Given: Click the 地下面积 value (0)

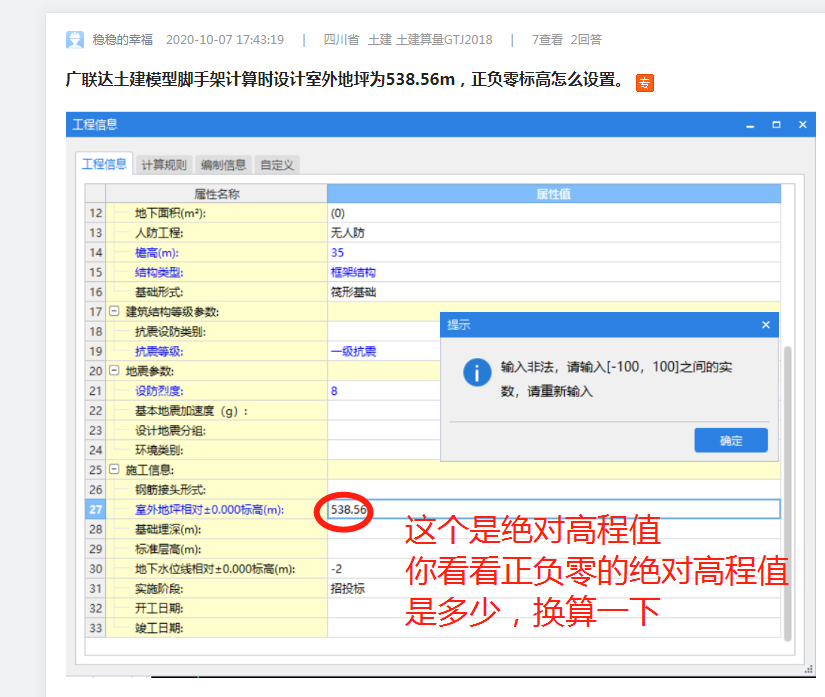Looking at the screenshot, I should [338, 213].
